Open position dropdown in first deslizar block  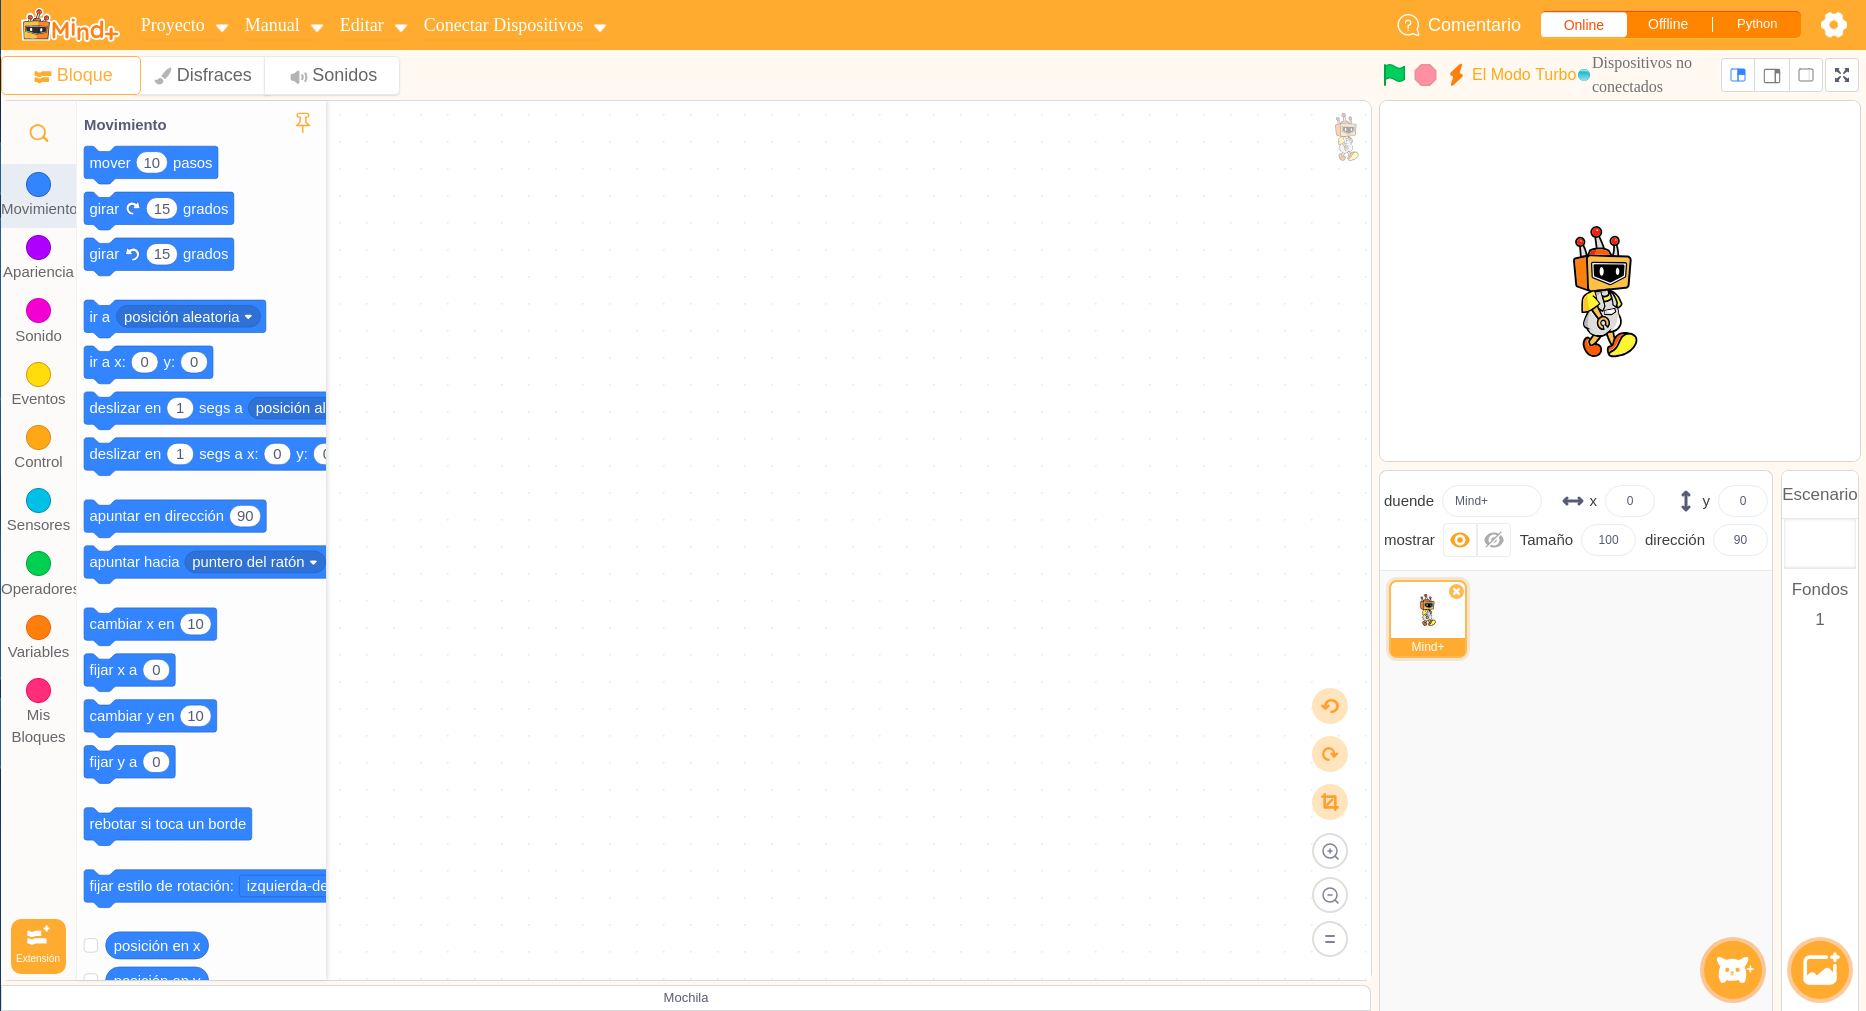tap(288, 408)
